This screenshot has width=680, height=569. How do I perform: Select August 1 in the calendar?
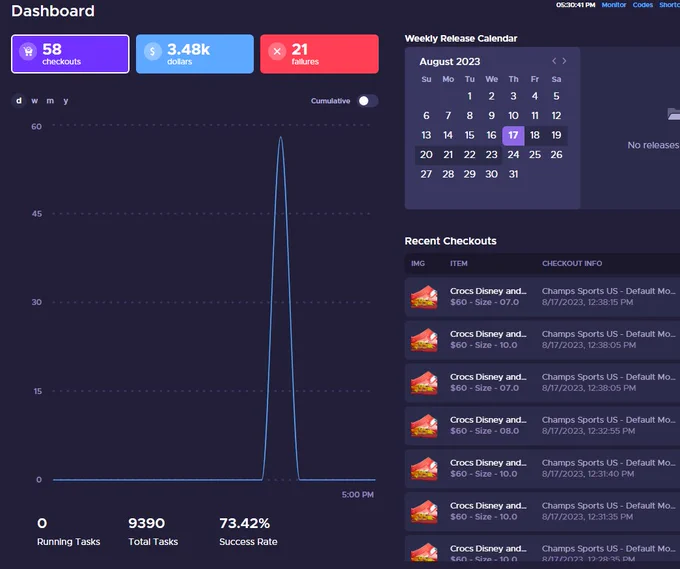pyautogui.click(x=470, y=96)
